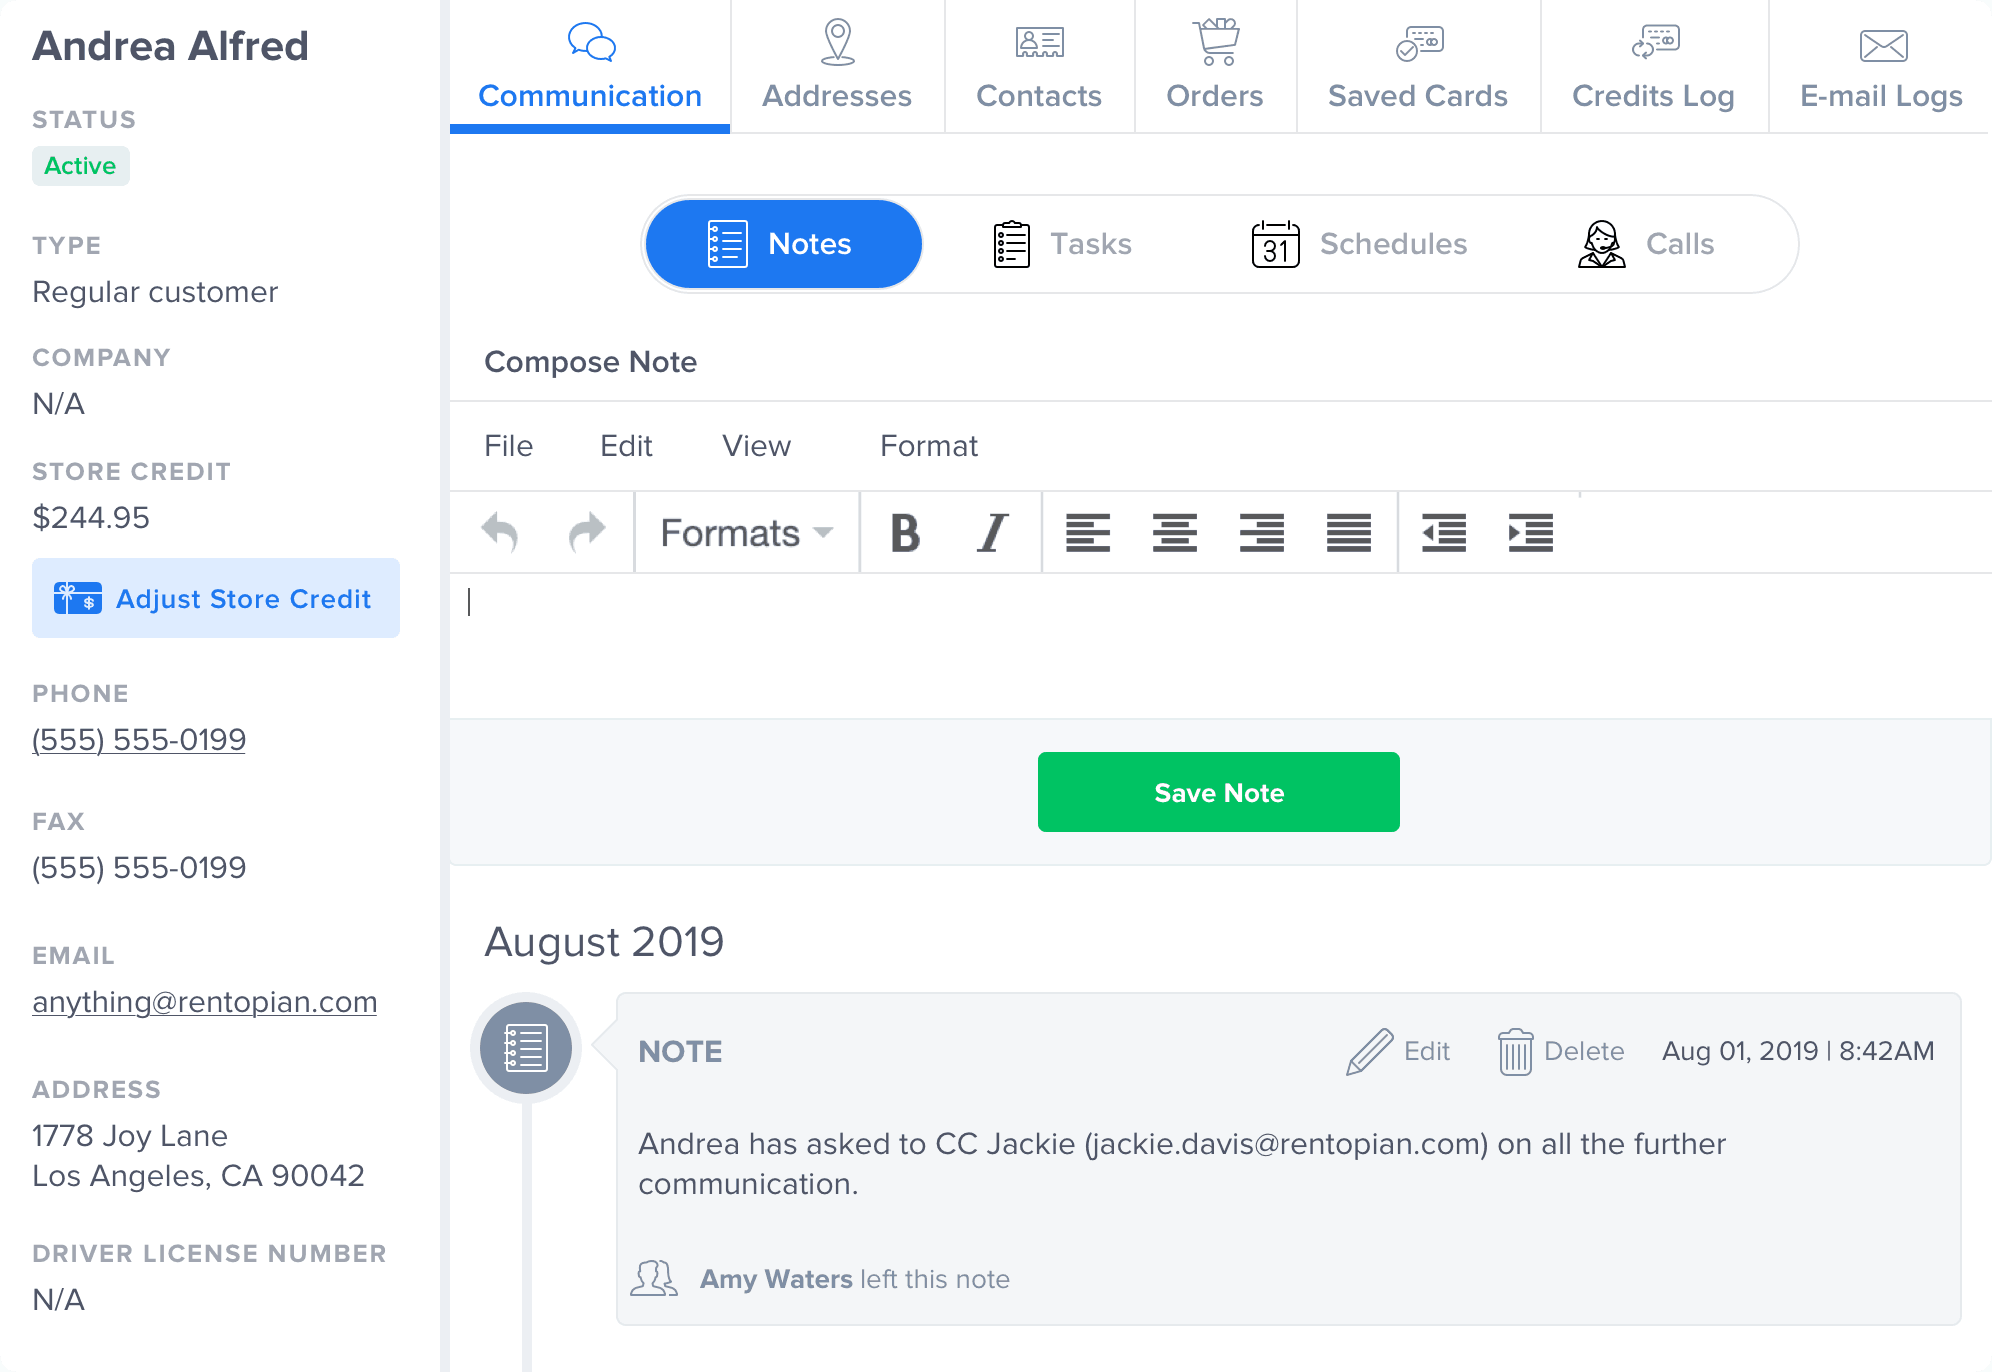The height and width of the screenshot is (1372, 1992).
Task: Click the undo arrow icon
Action: pos(501,532)
